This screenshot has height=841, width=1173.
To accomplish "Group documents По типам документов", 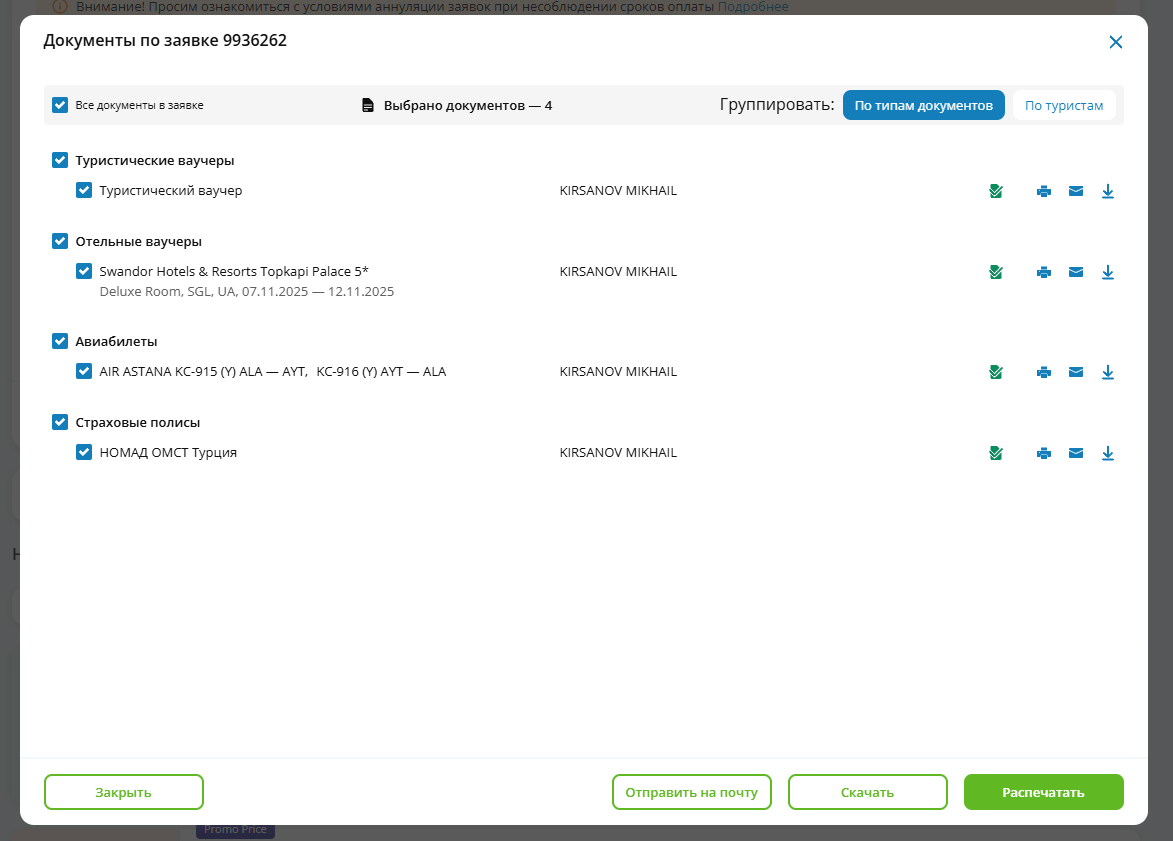I will coord(923,105).
